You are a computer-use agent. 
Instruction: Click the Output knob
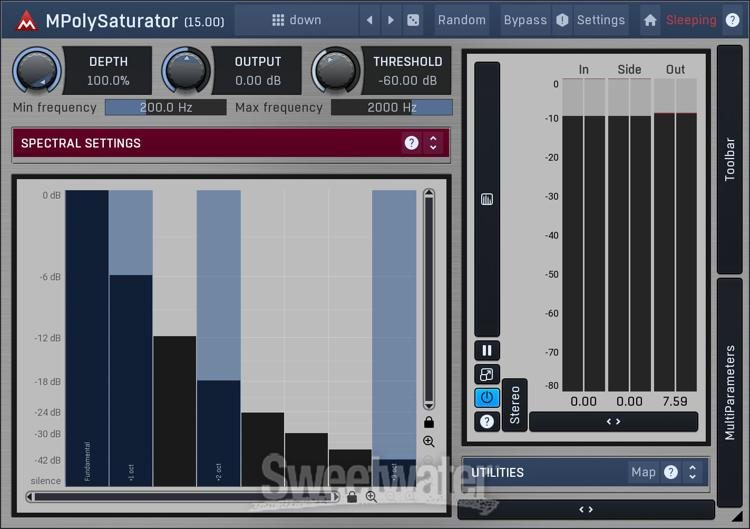tap(186, 71)
